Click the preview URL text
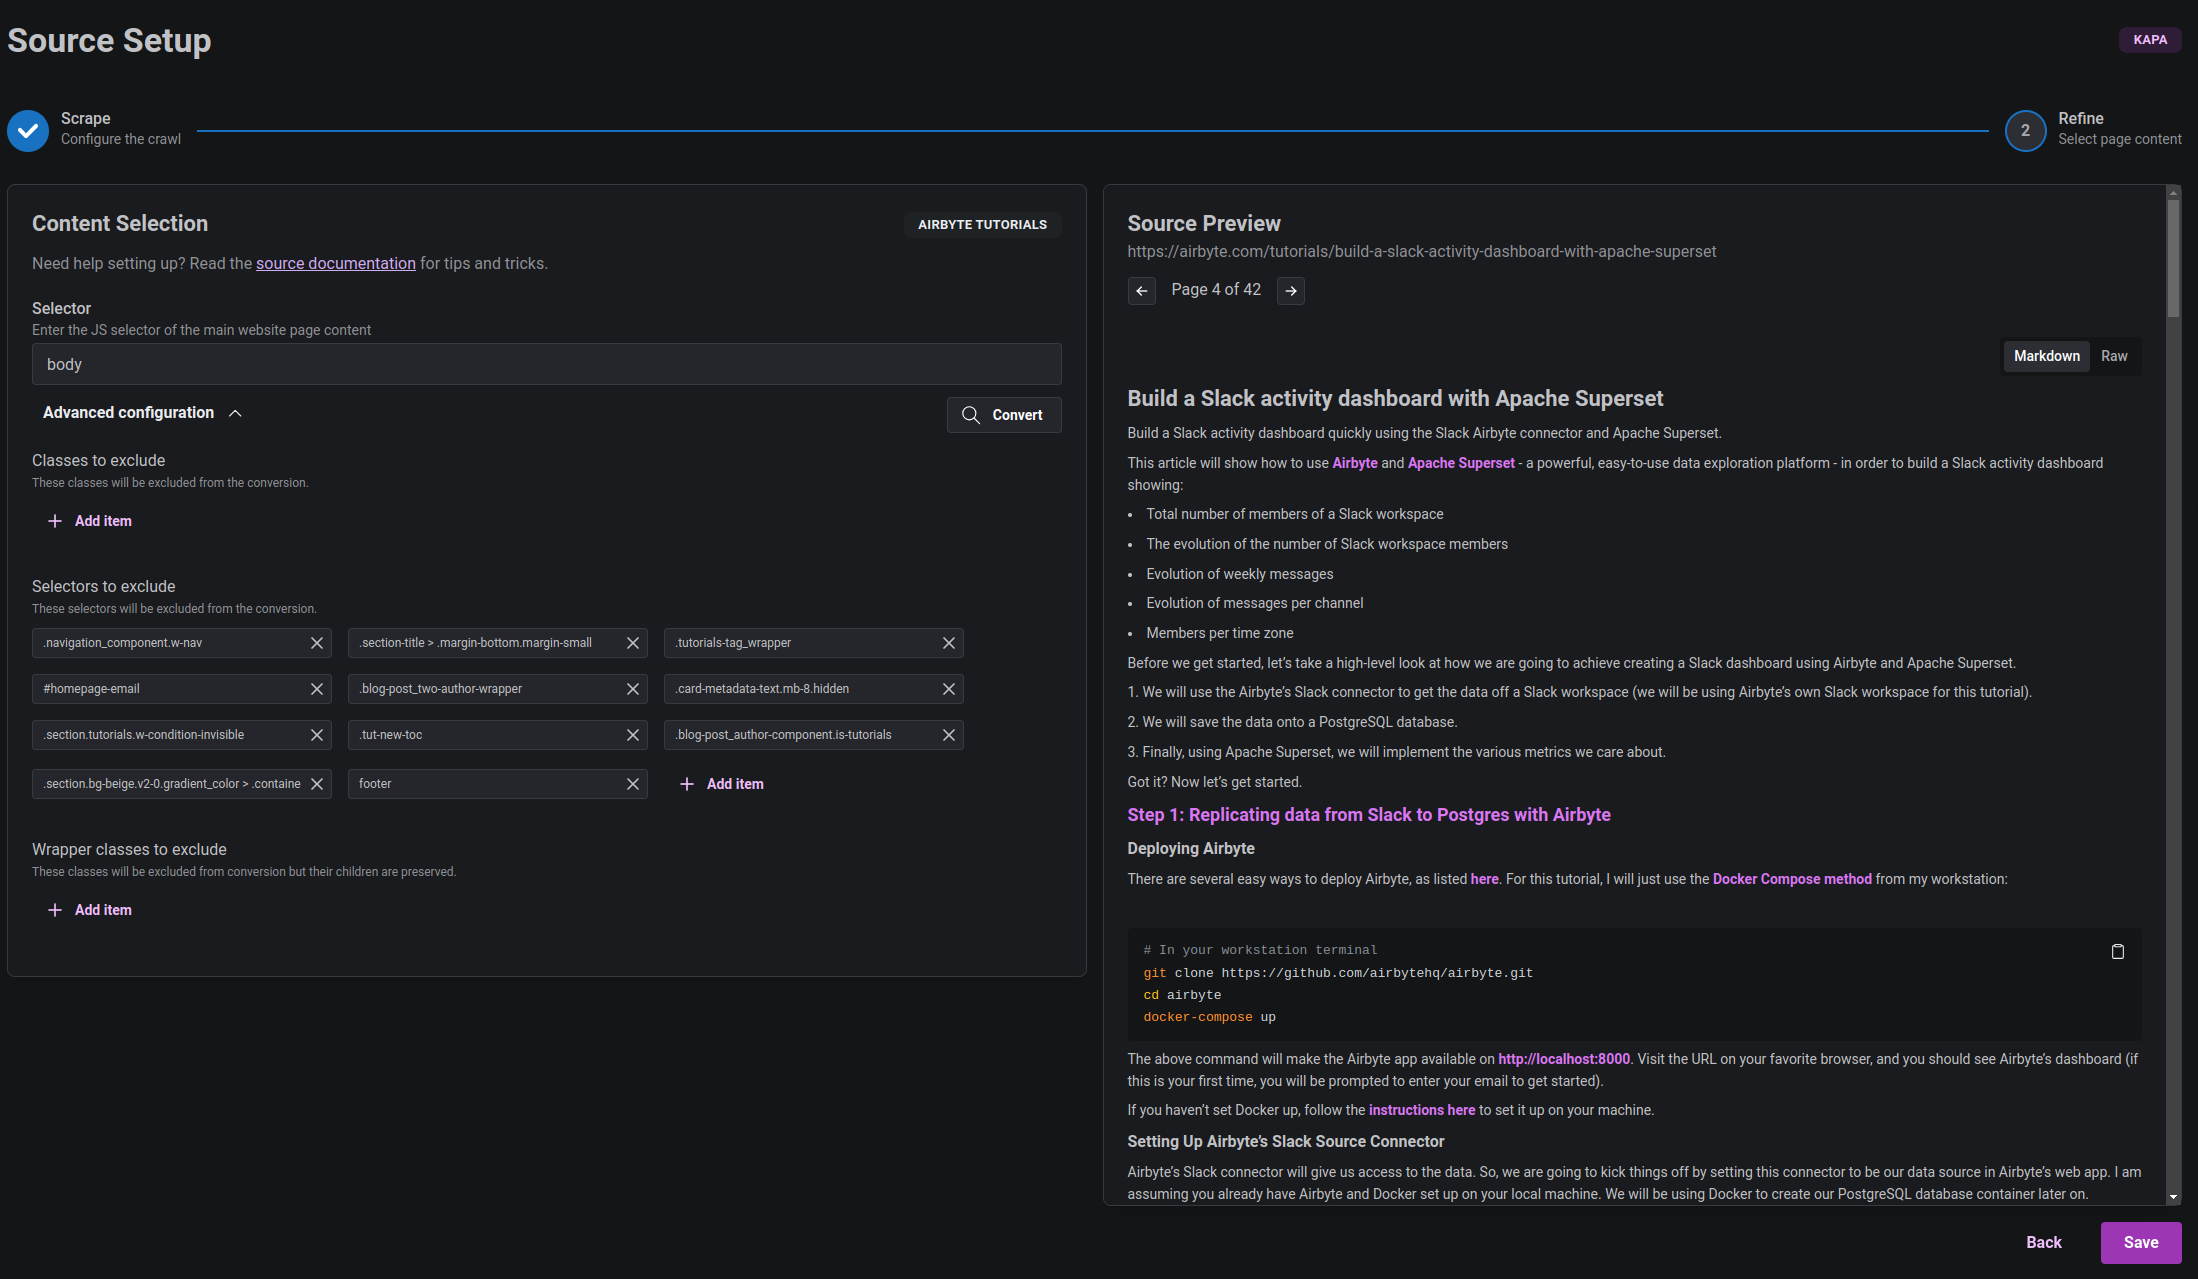This screenshot has width=2198, height=1279. (x=1421, y=252)
